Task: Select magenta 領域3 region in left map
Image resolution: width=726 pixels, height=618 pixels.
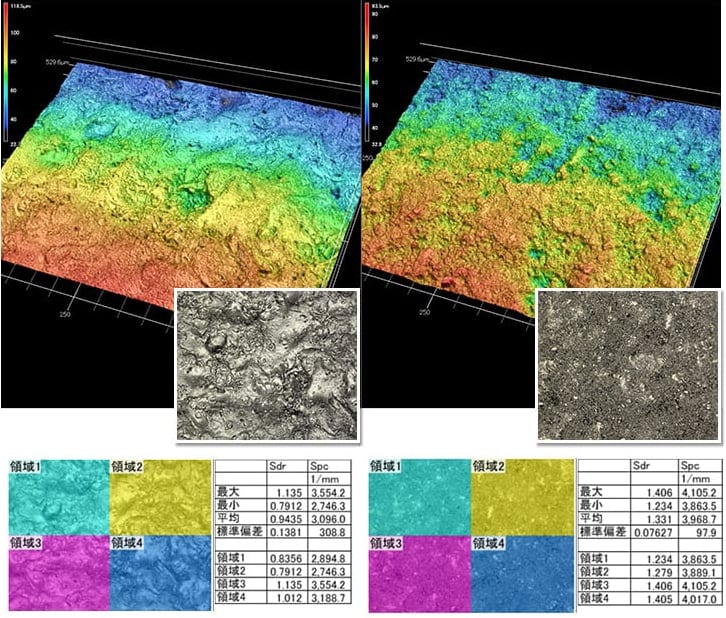Action: (57, 575)
